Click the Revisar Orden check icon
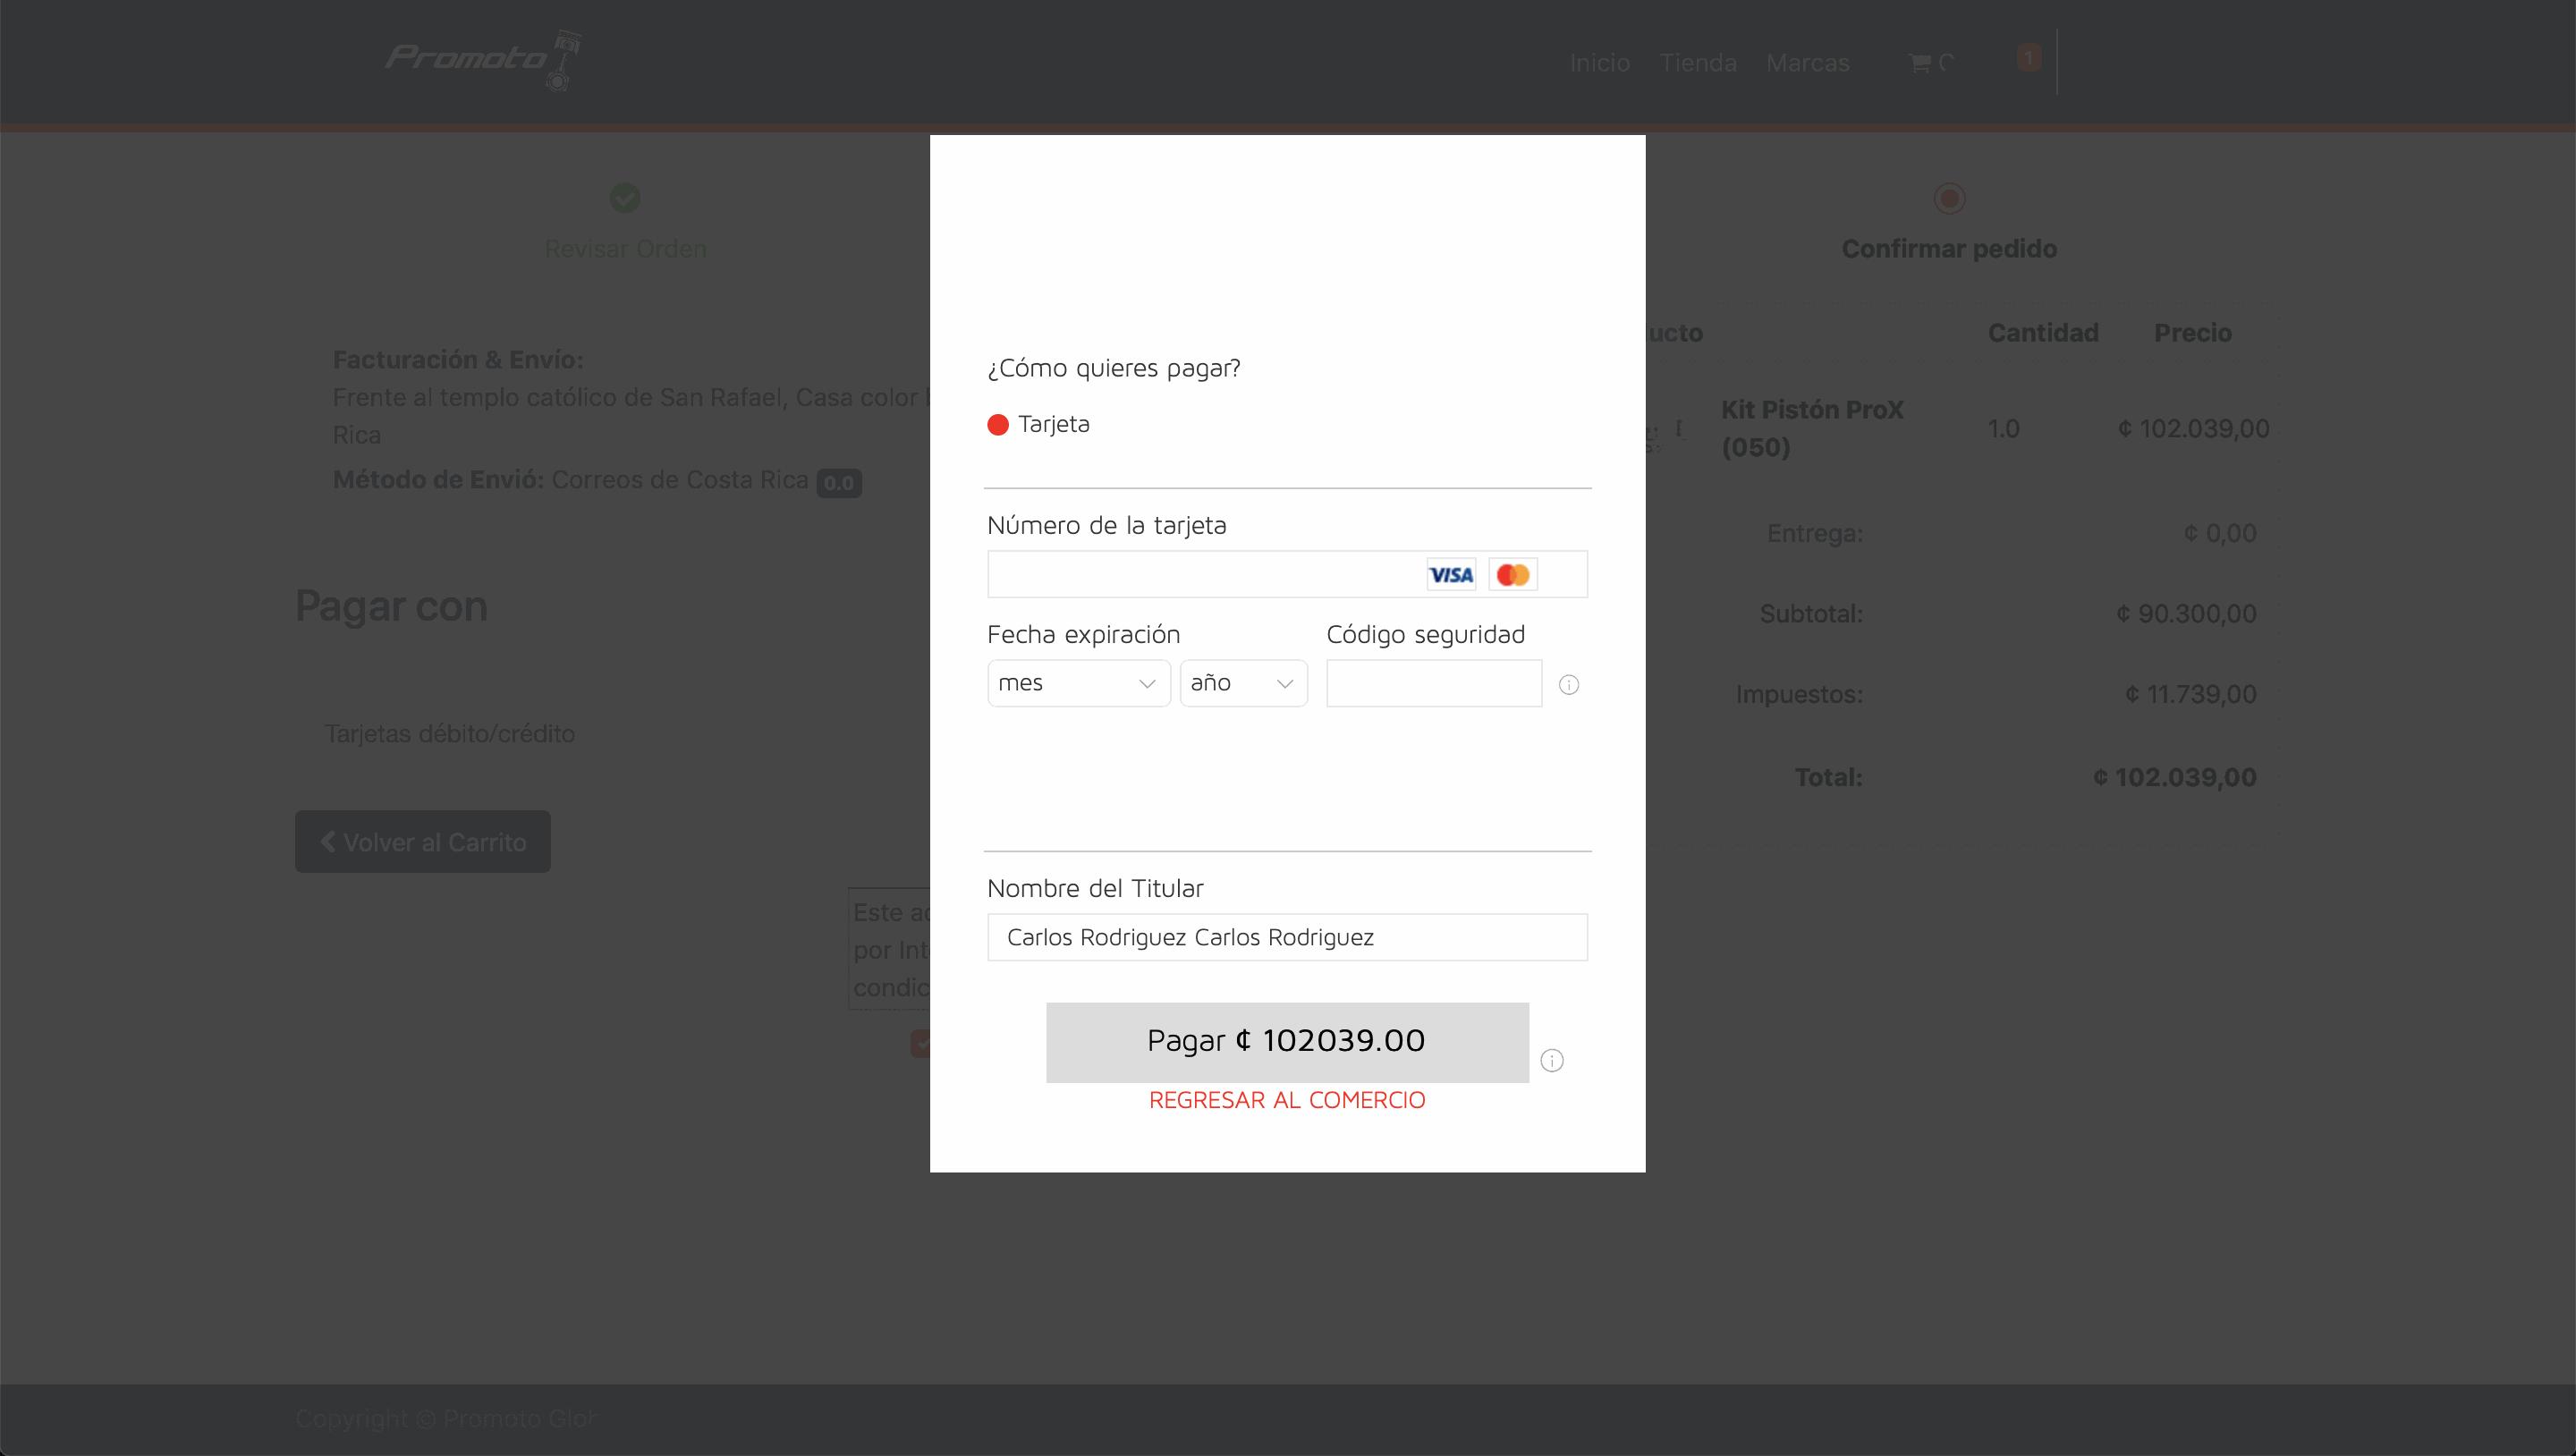The image size is (2576, 1456). tap(625, 198)
